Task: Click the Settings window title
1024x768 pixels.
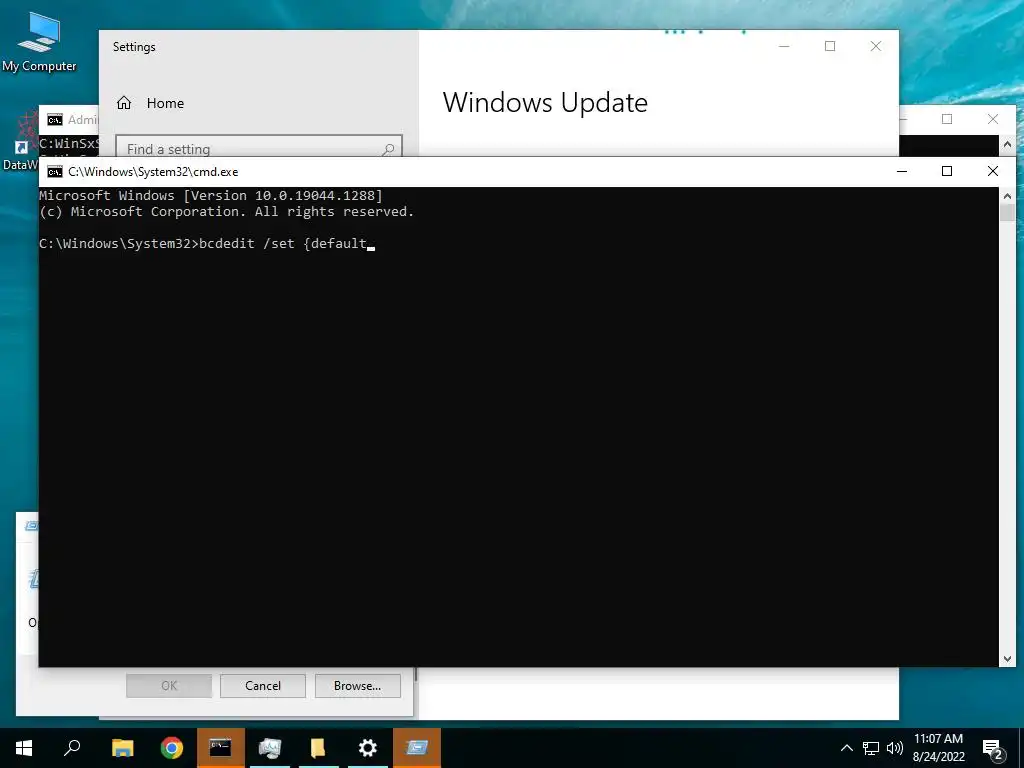Action: pos(134,47)
